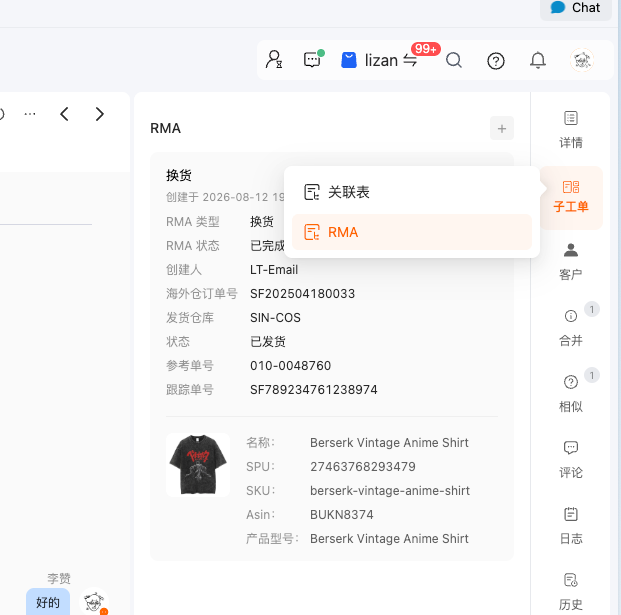Select RMA in the popup menu
The height and width of the screenshot is (615, 621).
(x=412, y=232)
